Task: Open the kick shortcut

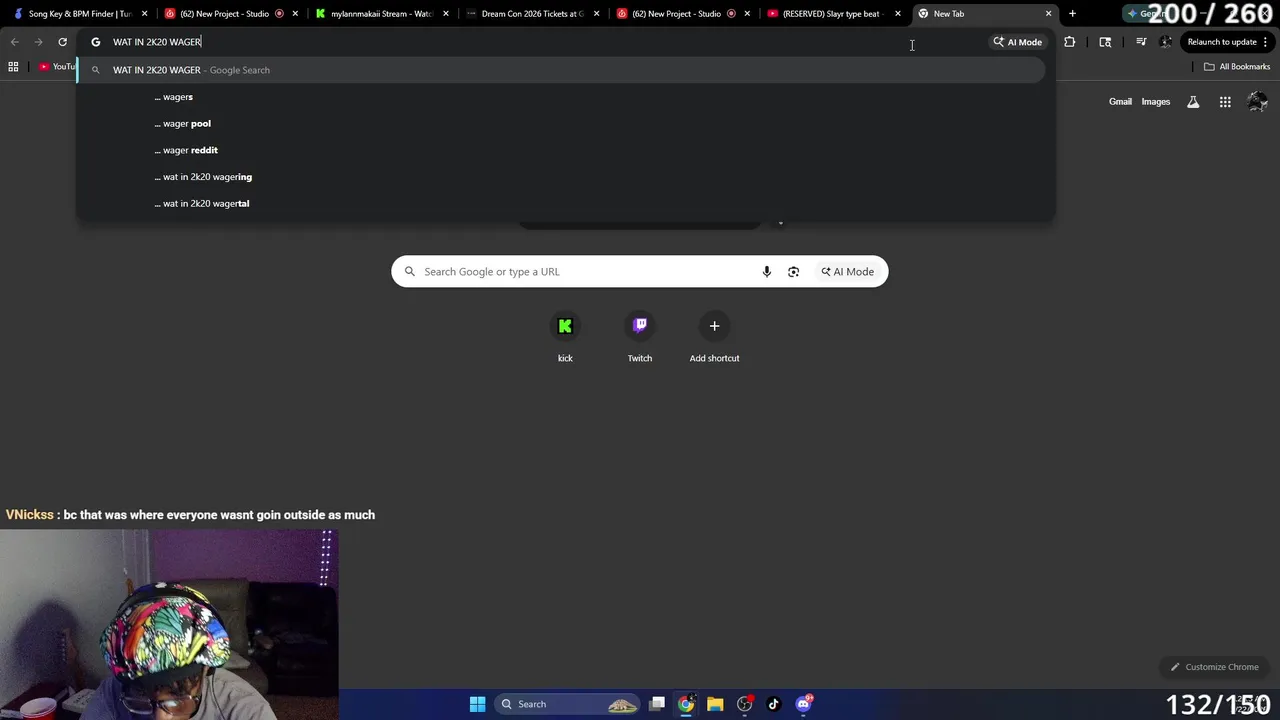Action: [565, 337]
